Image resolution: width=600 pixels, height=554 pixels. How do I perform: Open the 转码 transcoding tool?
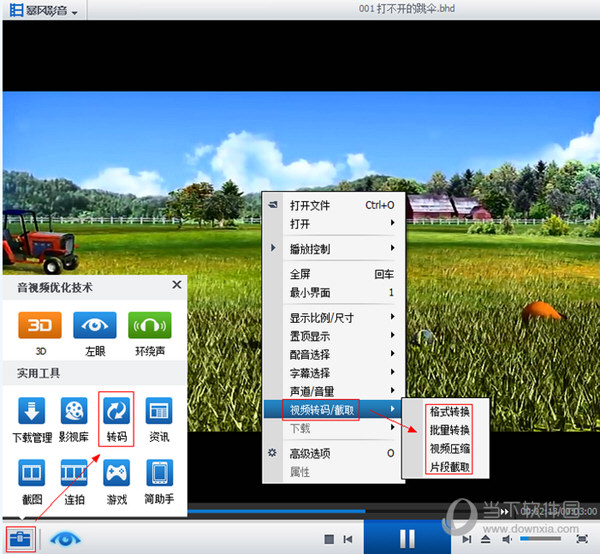point(116,412)
